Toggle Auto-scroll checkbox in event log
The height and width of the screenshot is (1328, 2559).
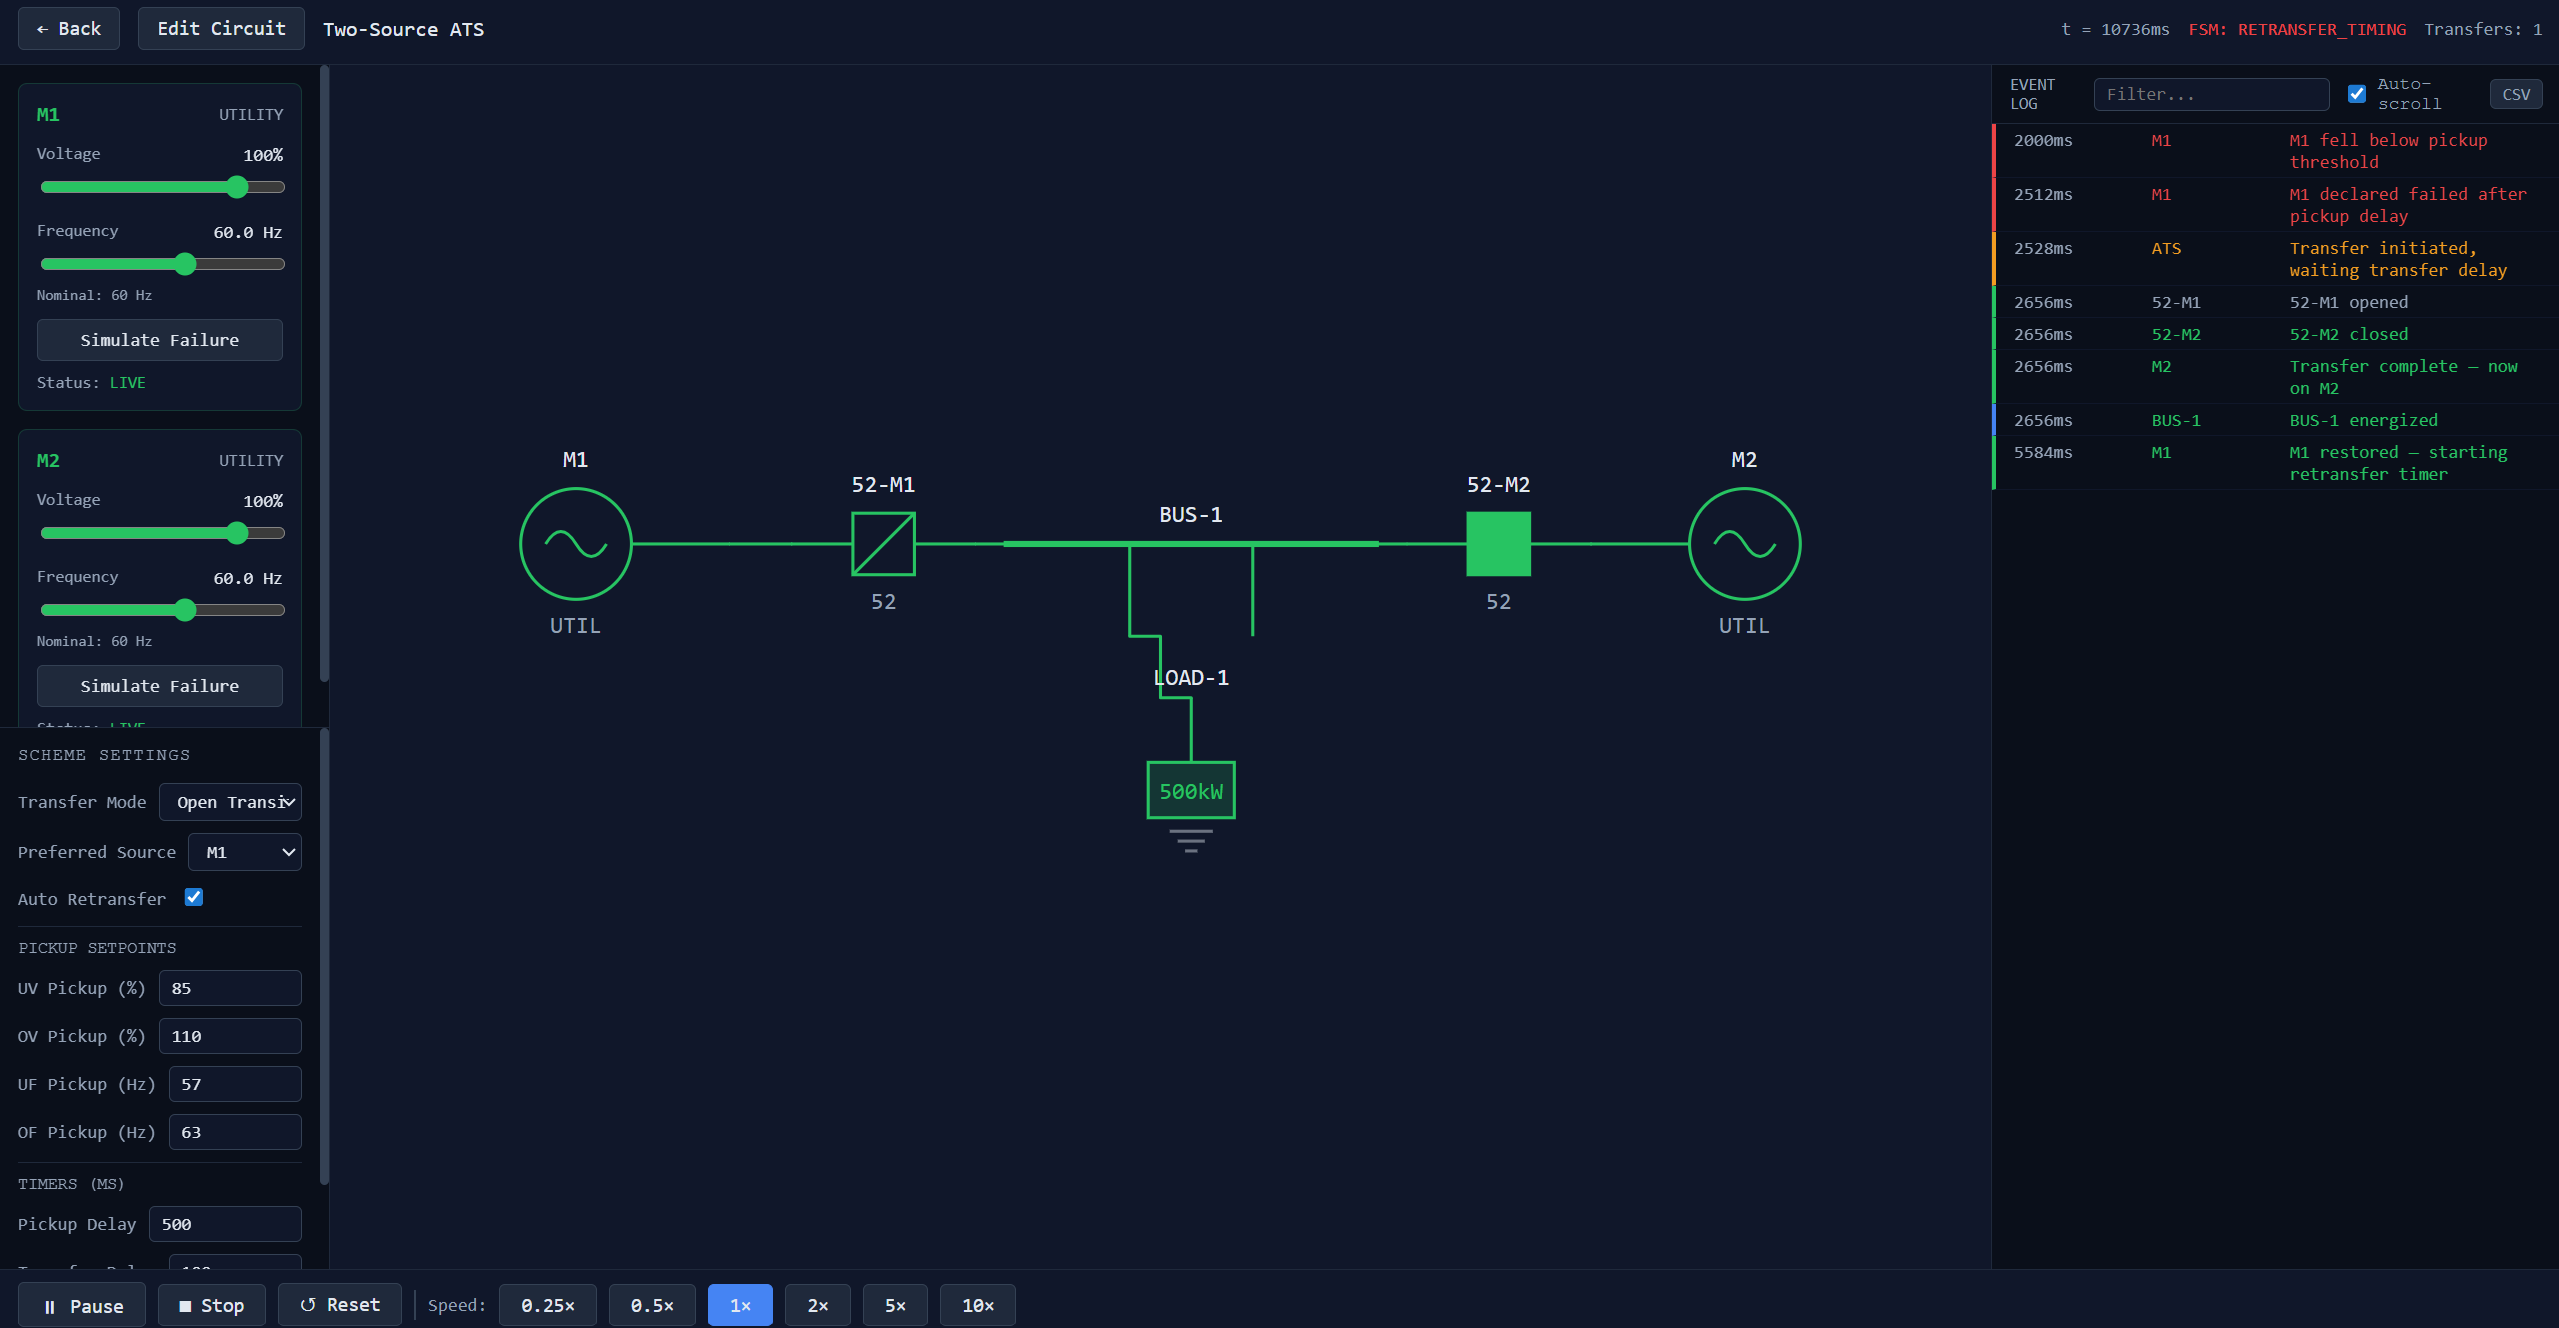(x=2357, y=94)
